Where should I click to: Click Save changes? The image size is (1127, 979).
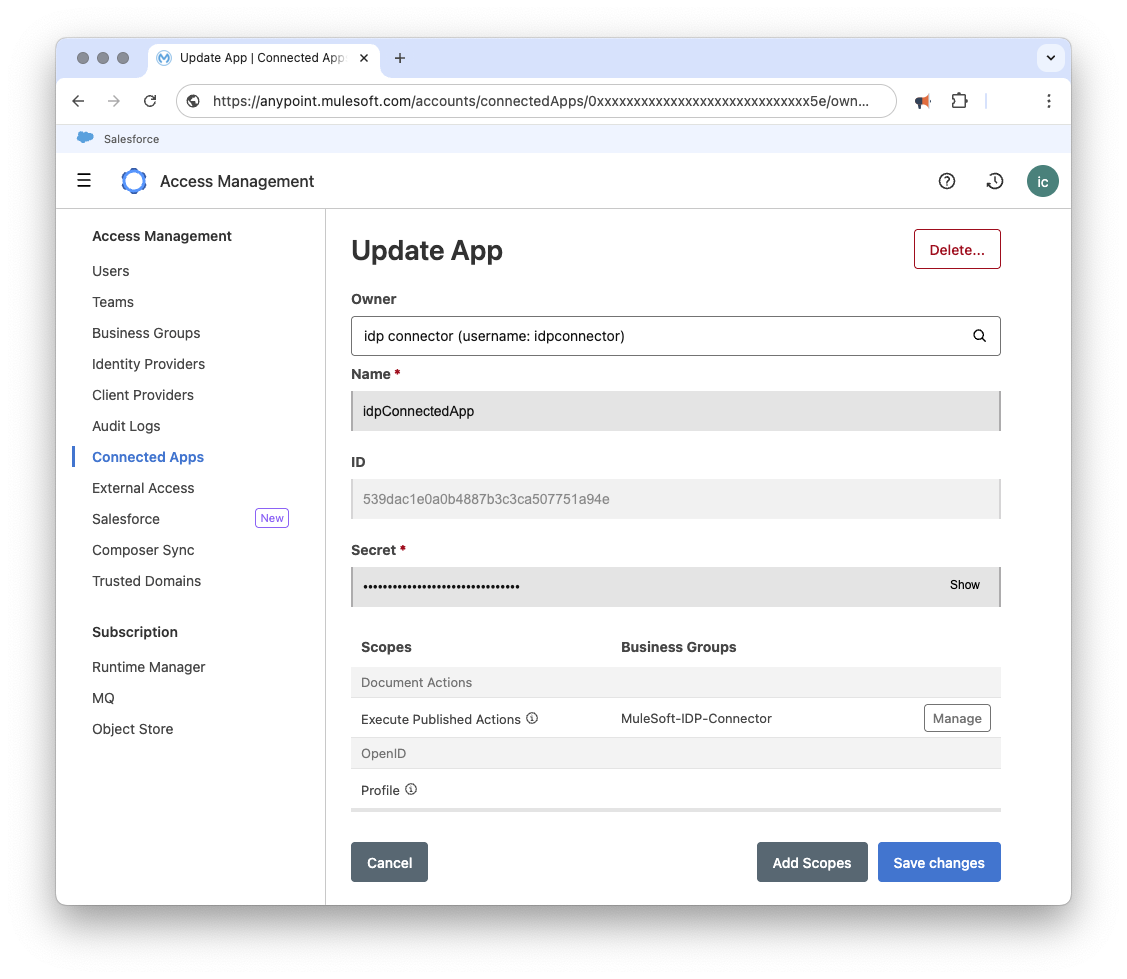[x=939, y=861]
